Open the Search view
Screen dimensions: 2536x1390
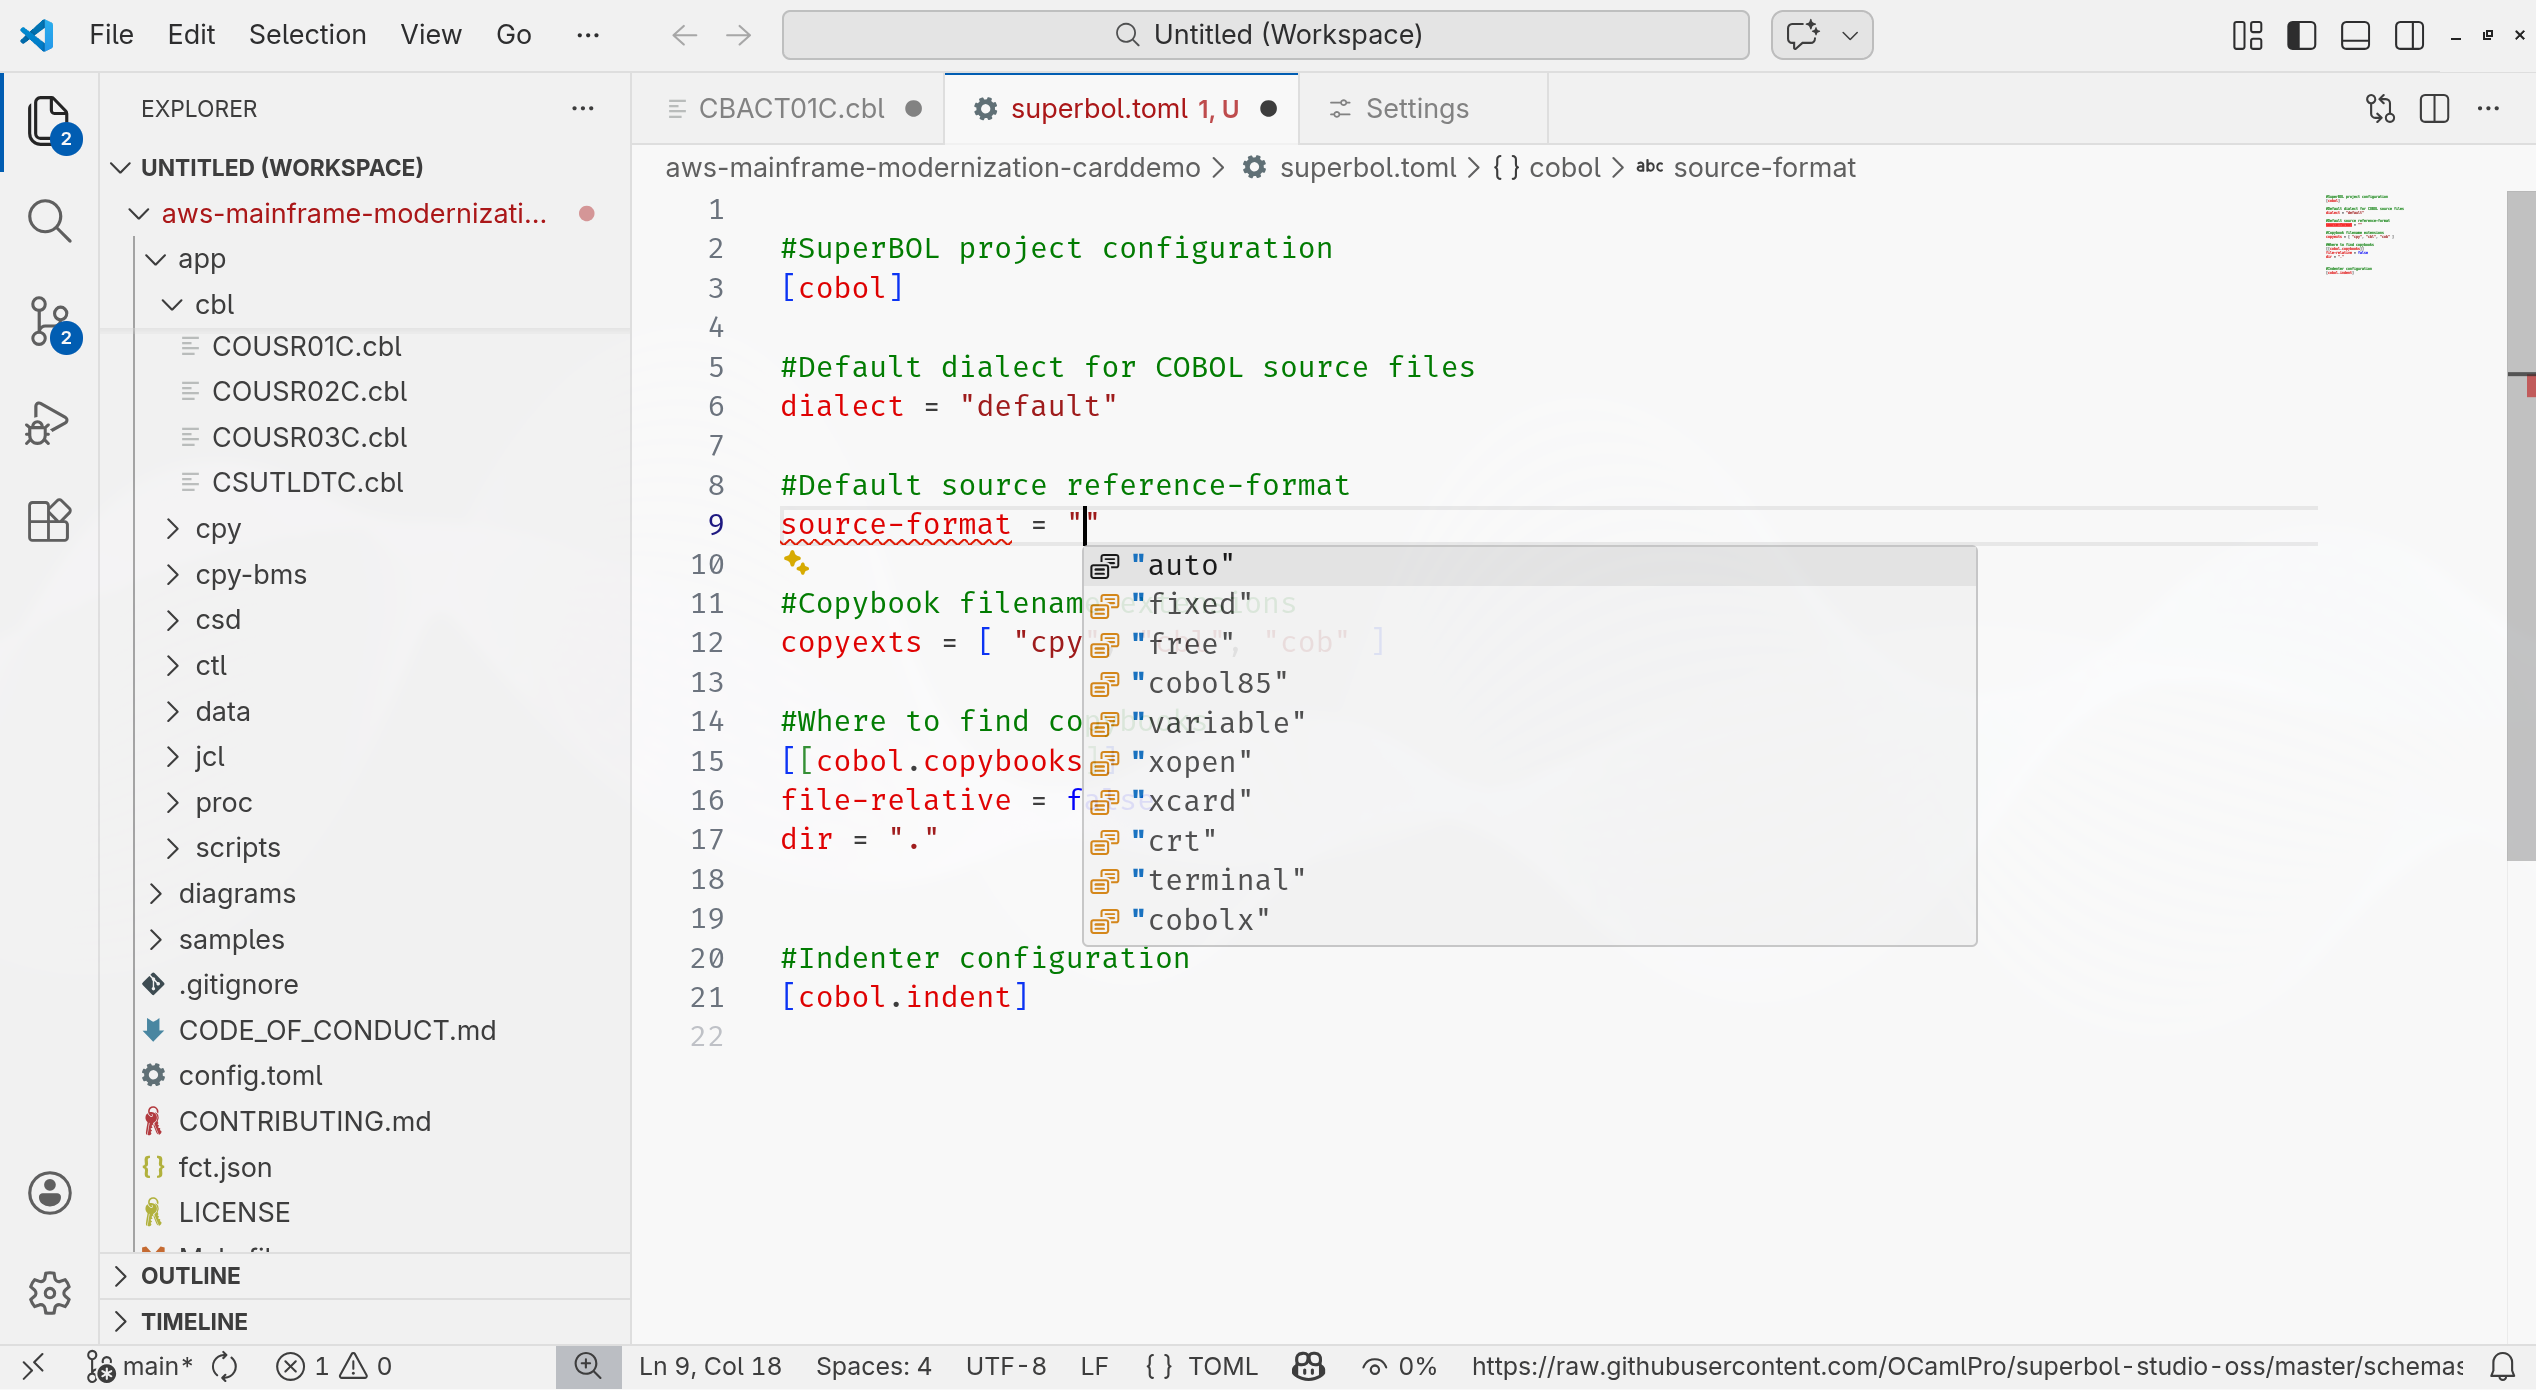[x=49, y=220]
